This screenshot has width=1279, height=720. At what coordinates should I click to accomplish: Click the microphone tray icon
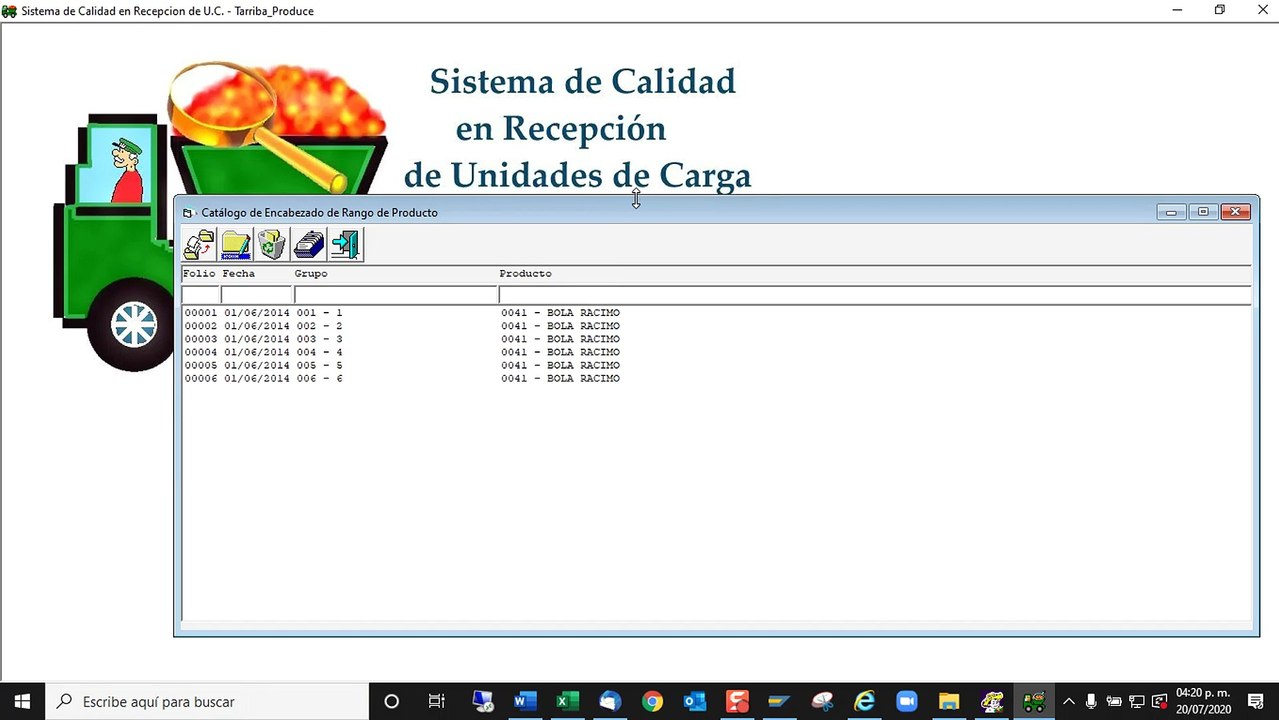click(x=1091, y=702)
